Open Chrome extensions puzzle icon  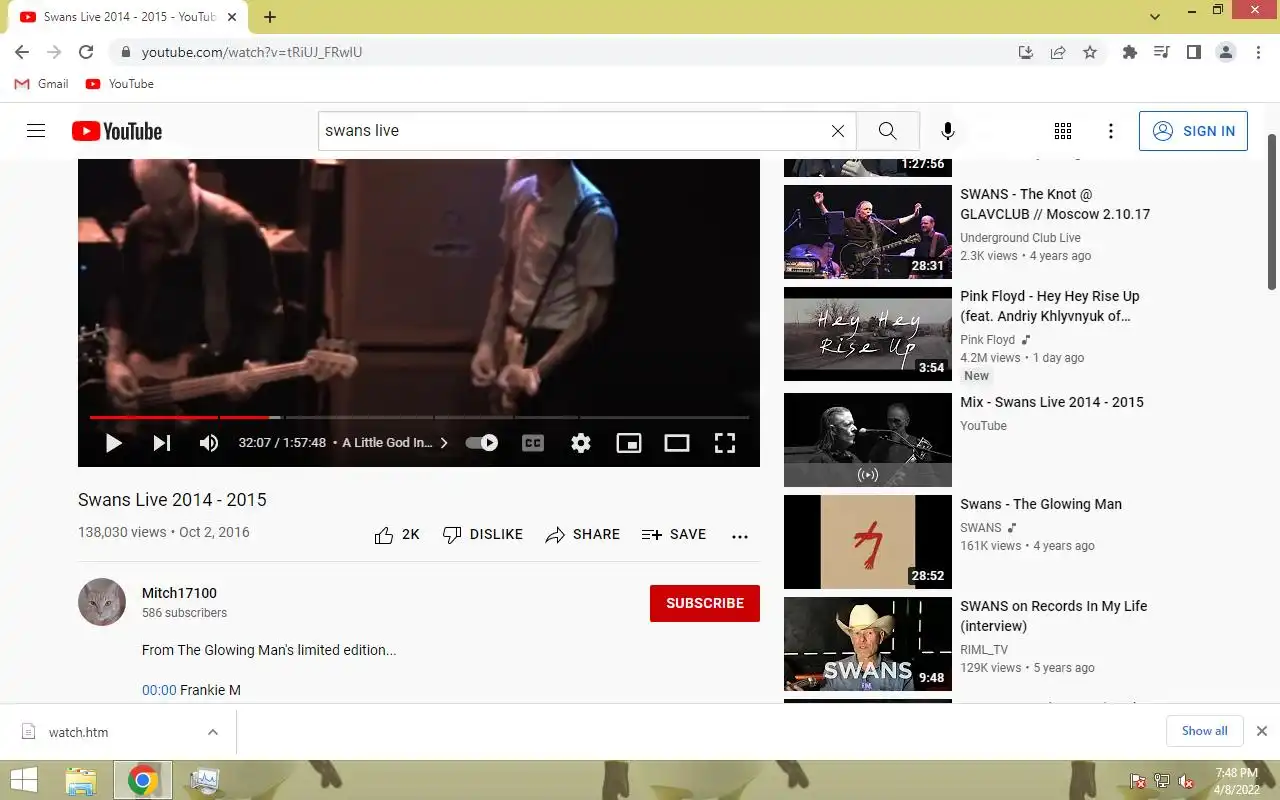[1130, 52]
